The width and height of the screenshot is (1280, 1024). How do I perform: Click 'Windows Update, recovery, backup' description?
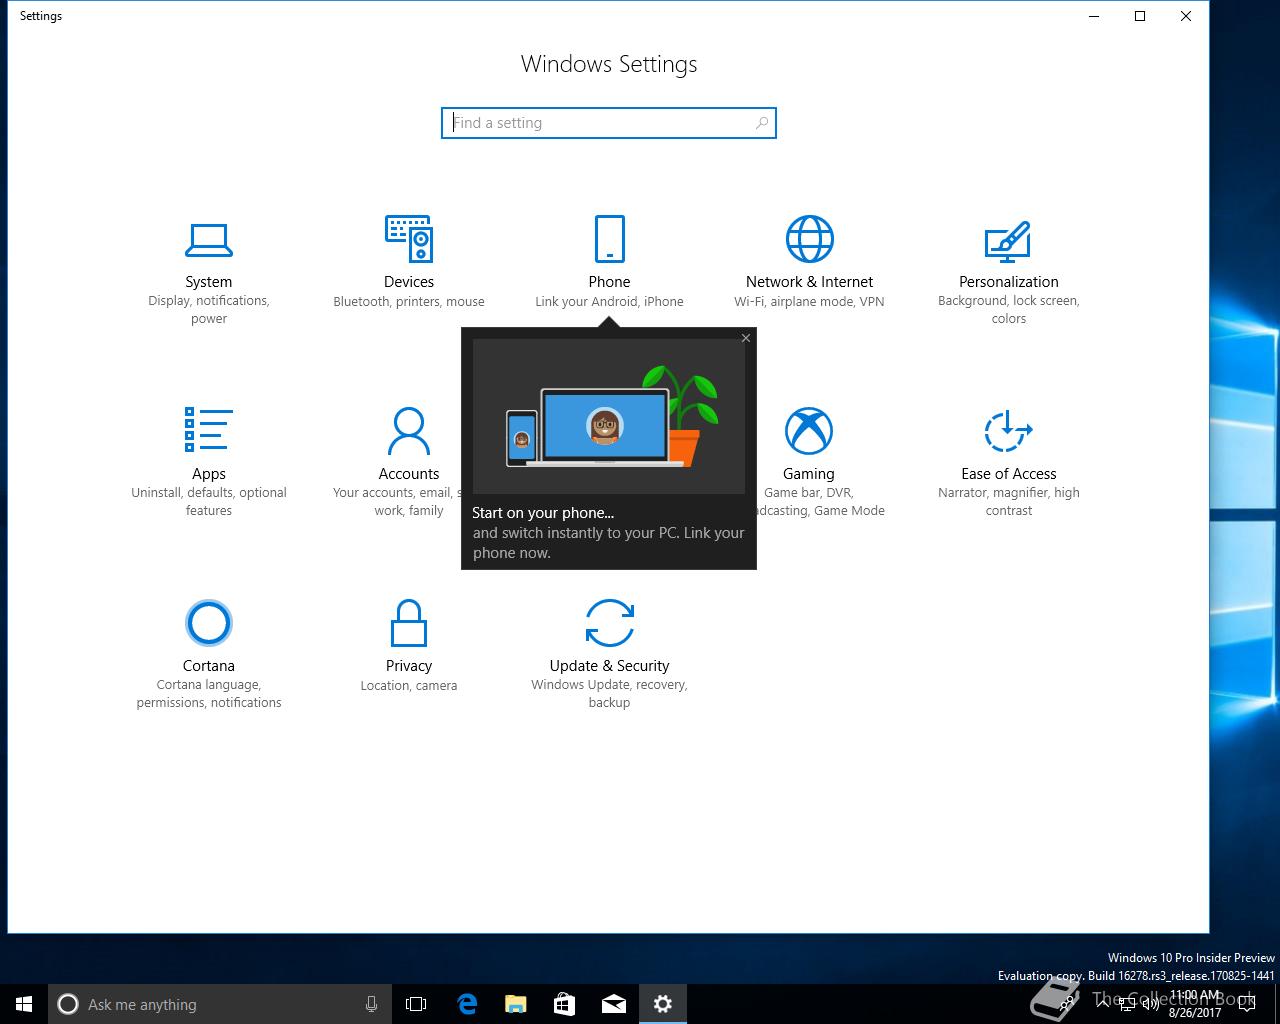coord(609,694)
